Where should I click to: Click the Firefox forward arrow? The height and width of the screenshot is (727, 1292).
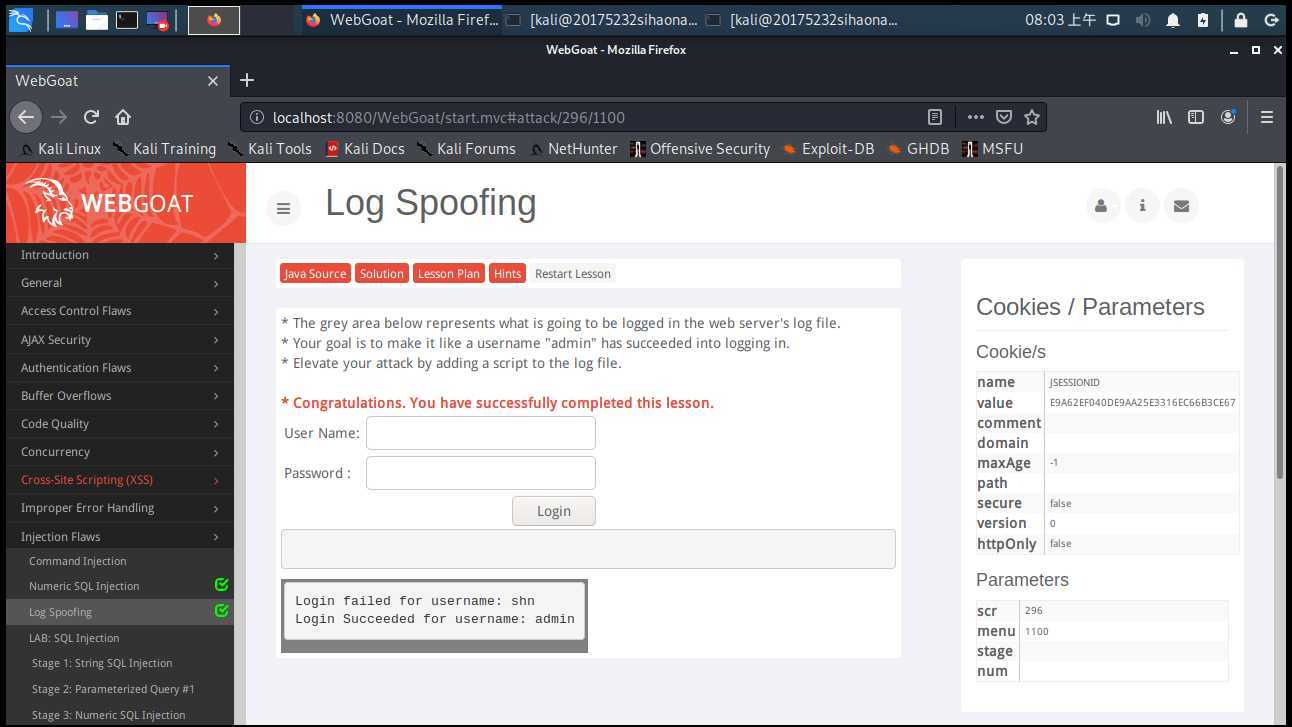(59, 117)
